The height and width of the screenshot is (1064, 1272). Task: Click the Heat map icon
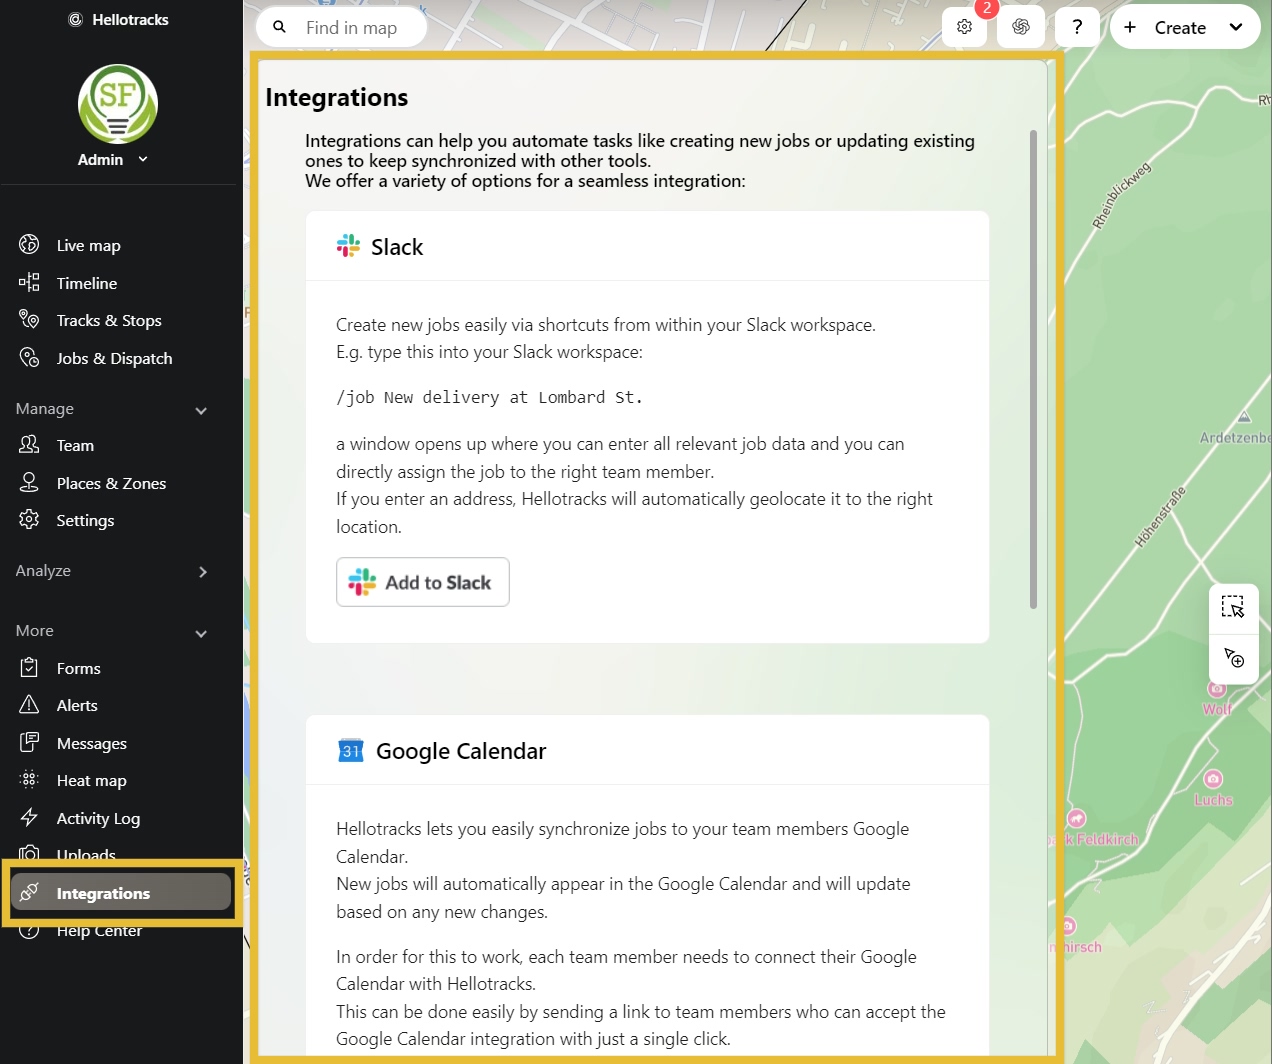[29, 779]
